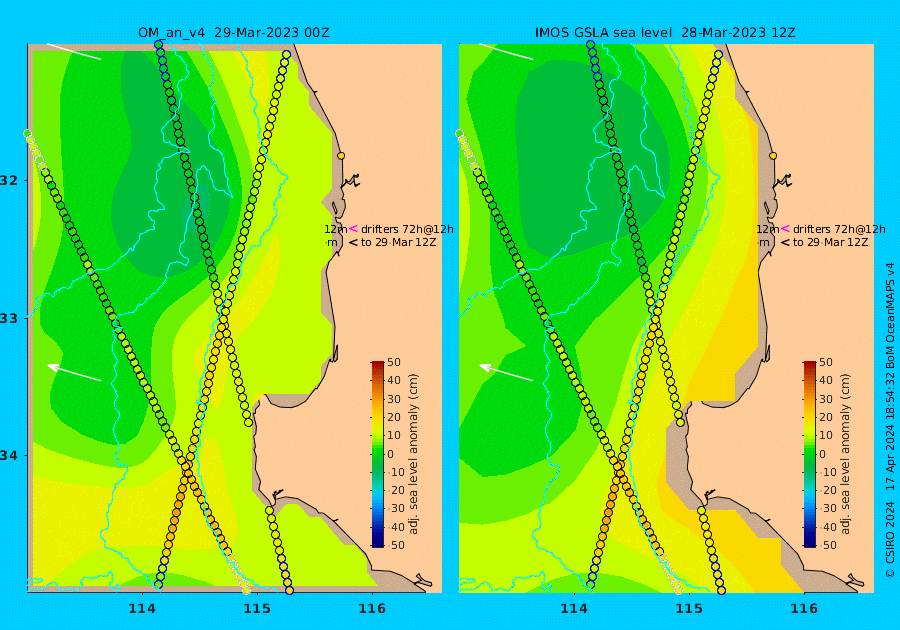Click longitude label '115' under the right map
Screen dimensions: 900x630
(689, 608)
